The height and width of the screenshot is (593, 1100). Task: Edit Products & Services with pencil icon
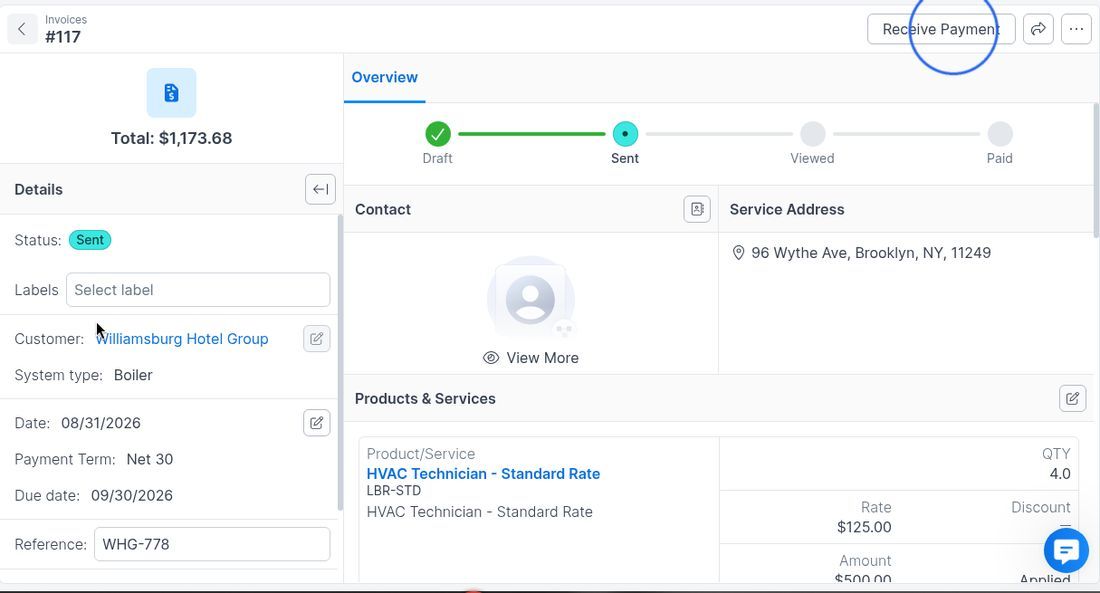click(1072, 399)
